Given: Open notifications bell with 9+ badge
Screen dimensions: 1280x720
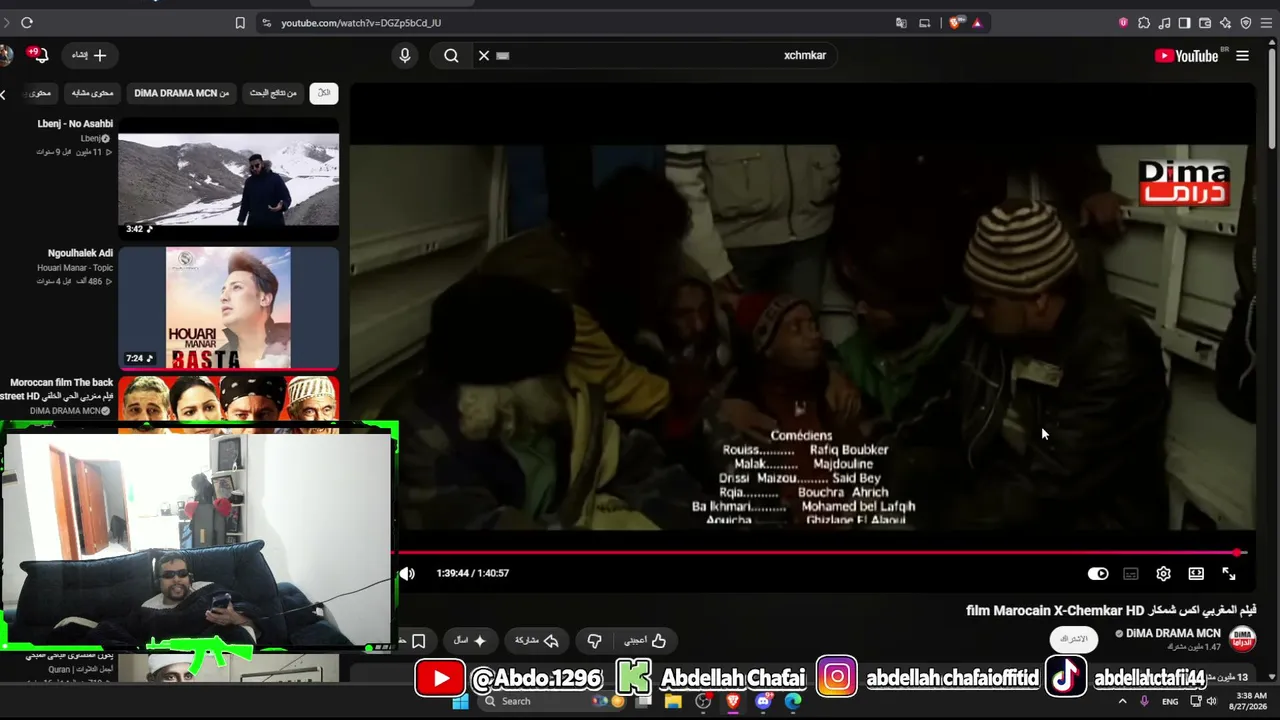Looking at the screenshot, I should tap(39, 55).
